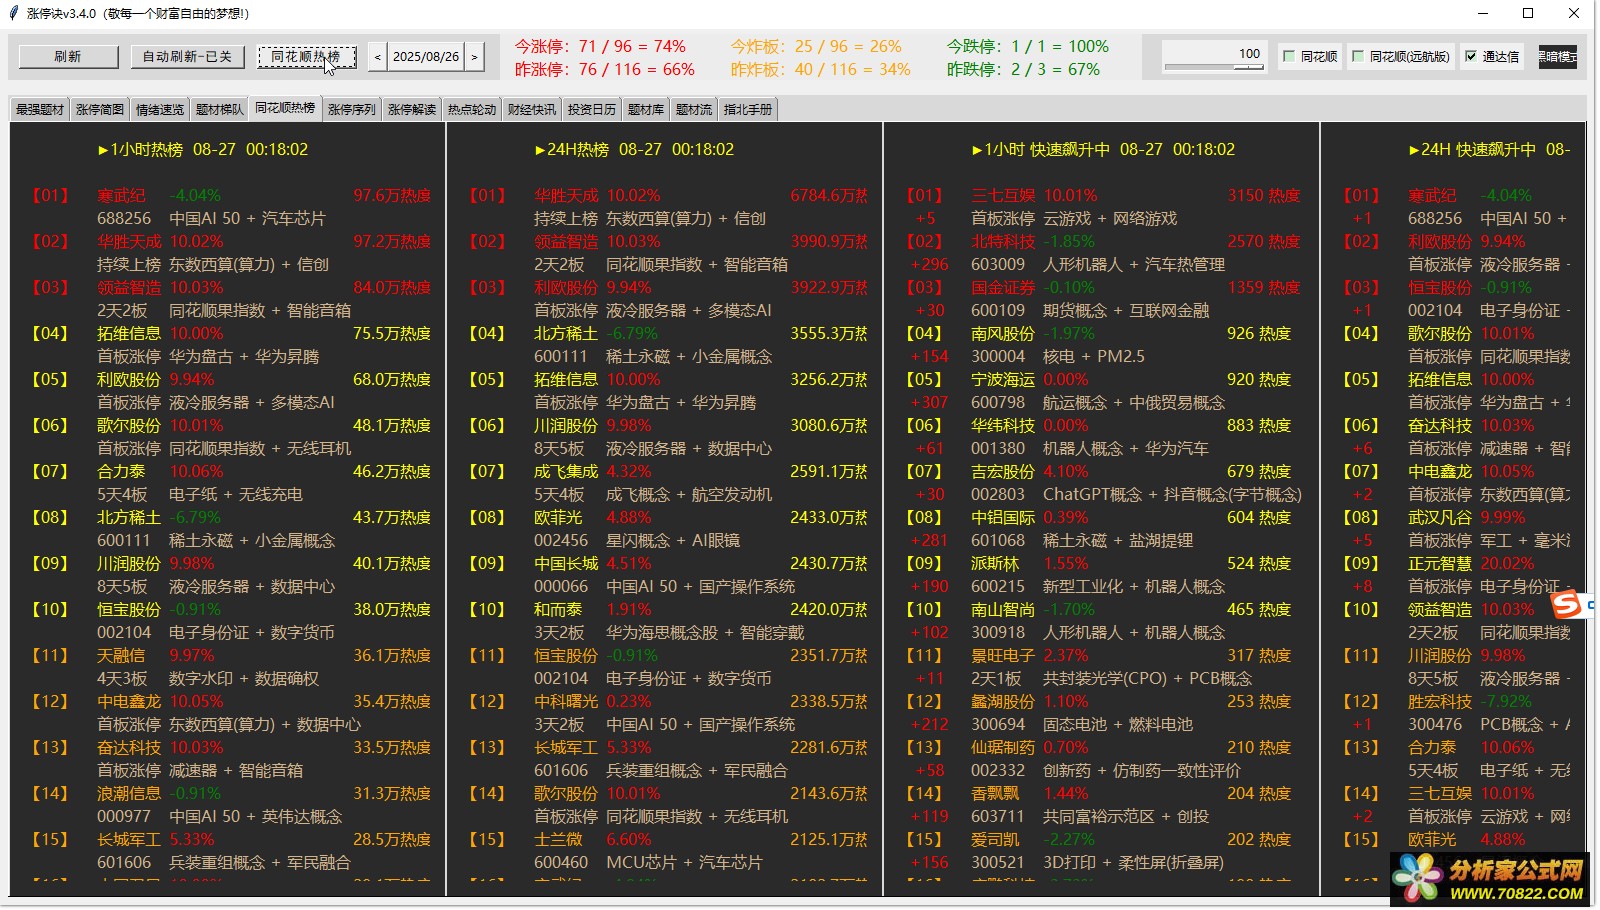This screenshot has width=1600, height=910.
Task: Select 正元智慧 in 24H 快速飙升中 list
Action: [x=1440, y=564]
